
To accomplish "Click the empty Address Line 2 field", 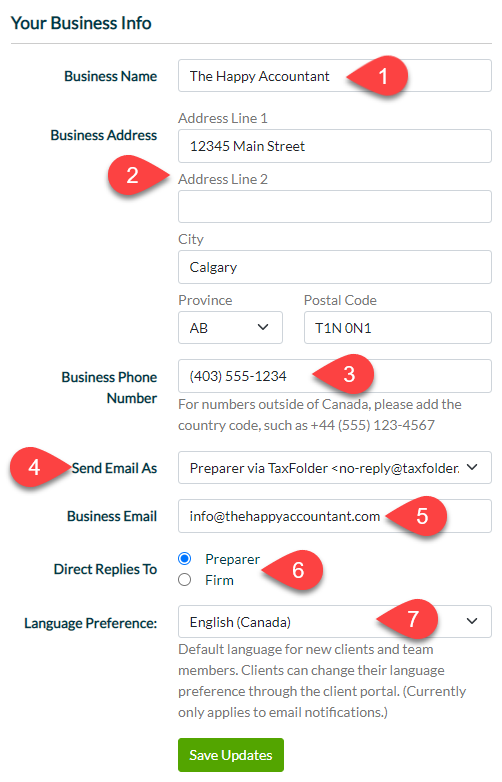I will click(x=335, y=206).
